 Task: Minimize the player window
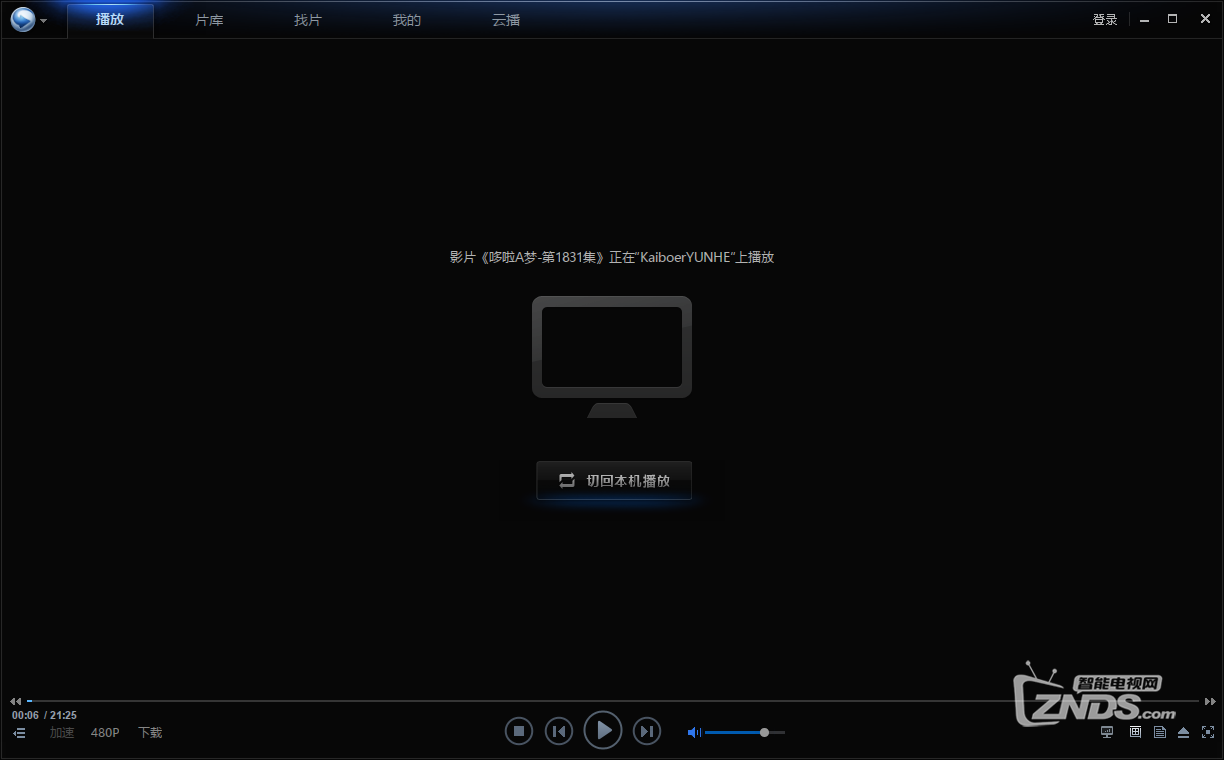[x=1145, y=19]
